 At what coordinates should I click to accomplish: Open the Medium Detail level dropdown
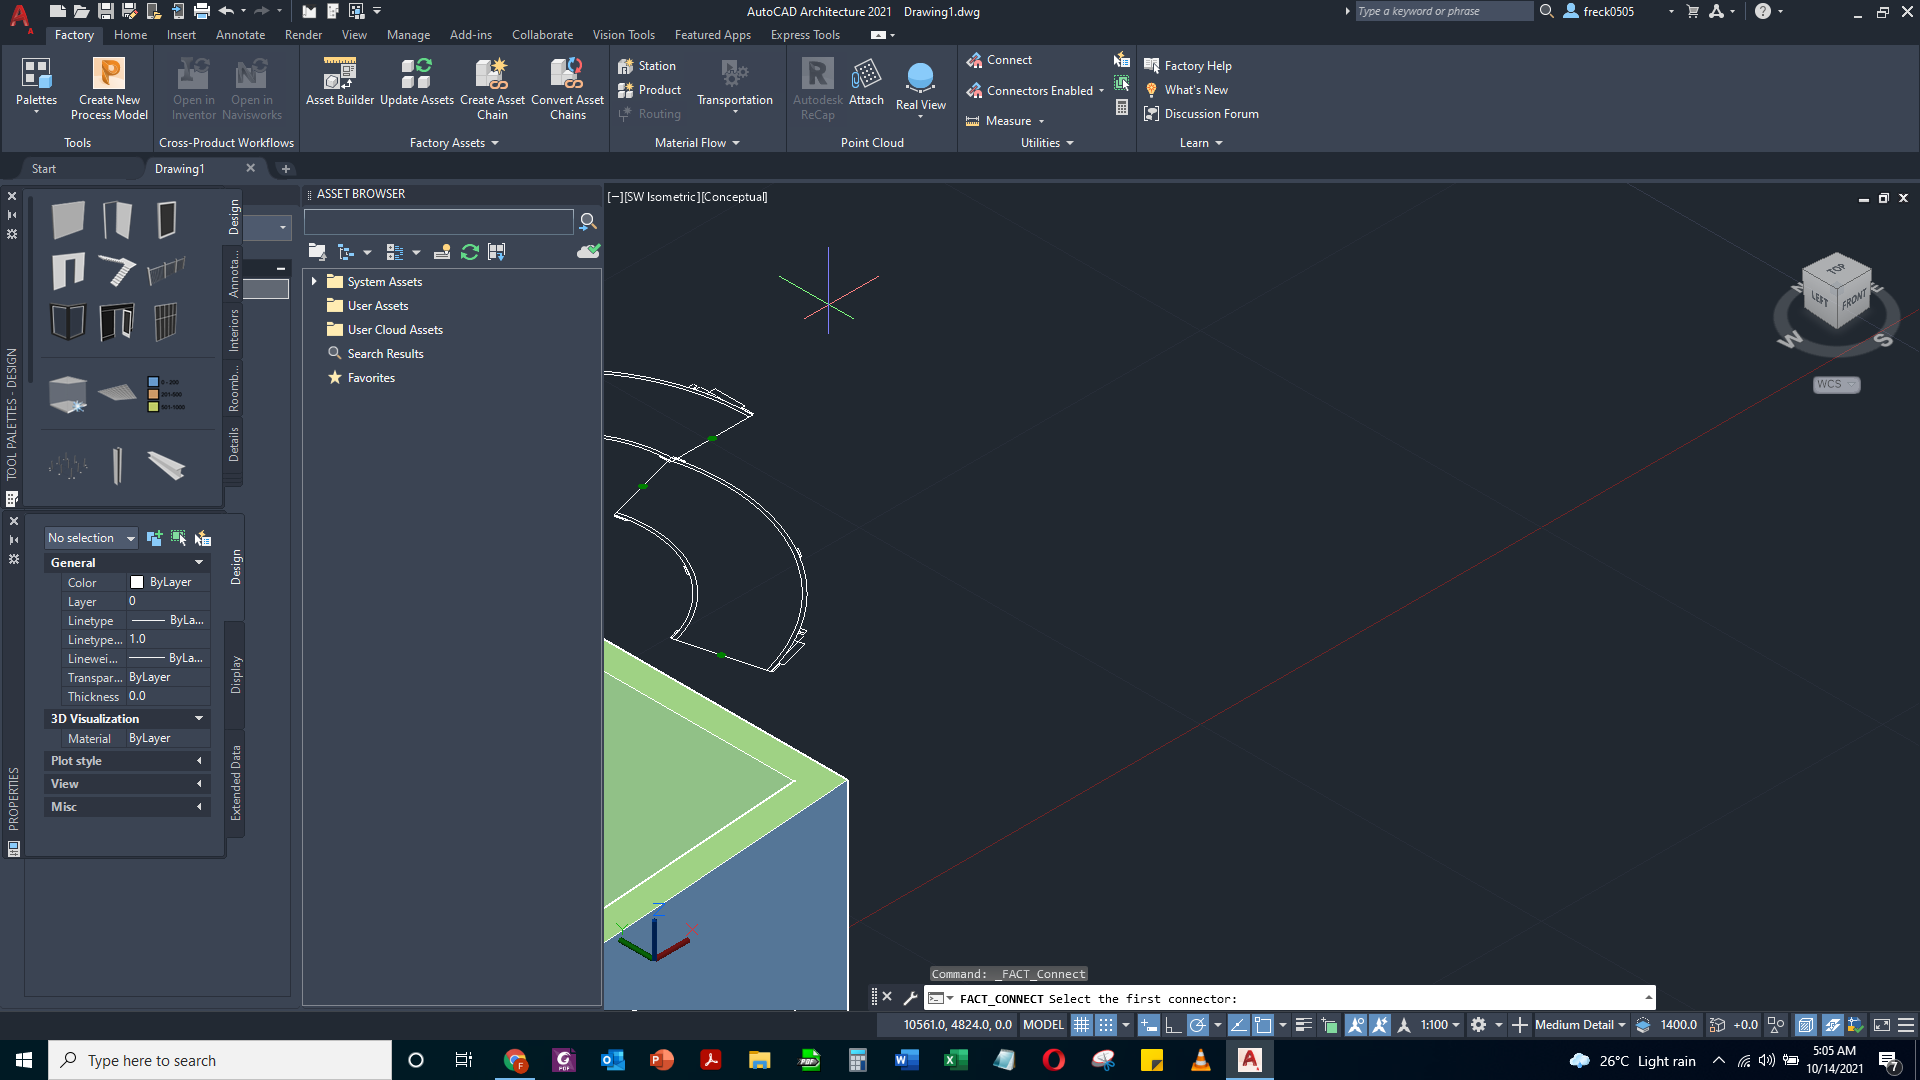[x=1578, y=1024]
